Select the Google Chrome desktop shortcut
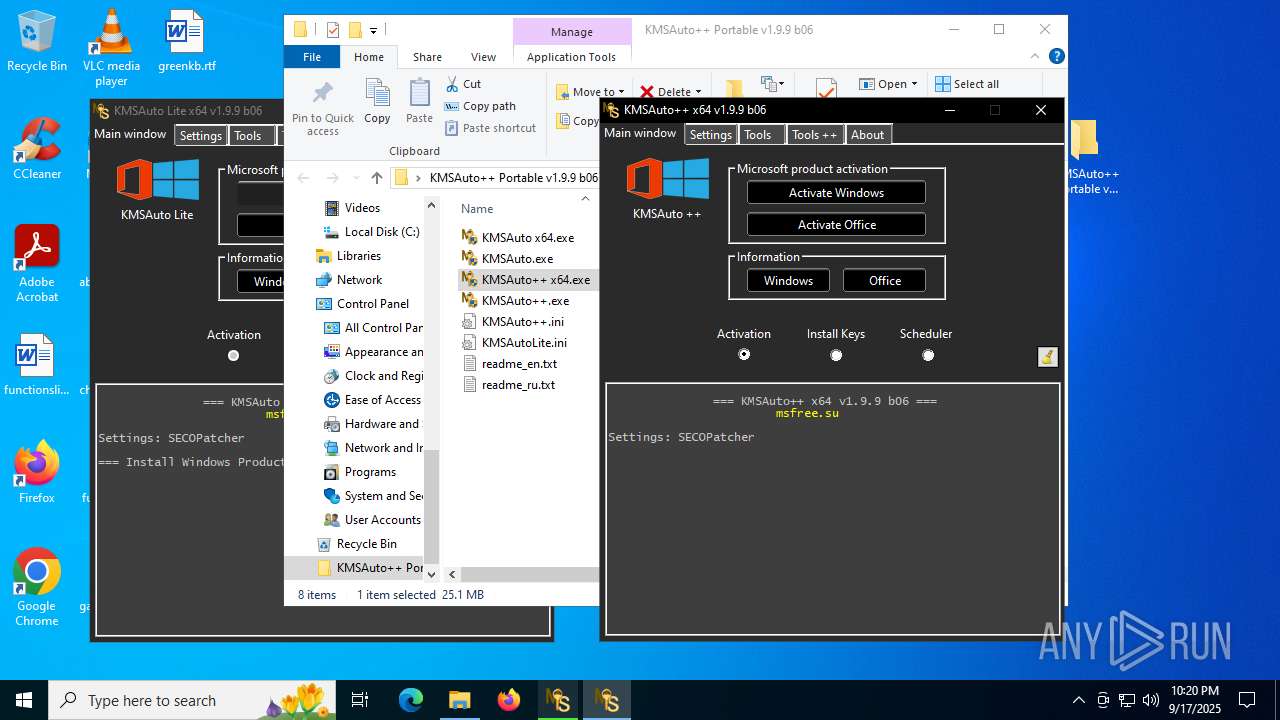 (x=37, y=587)
